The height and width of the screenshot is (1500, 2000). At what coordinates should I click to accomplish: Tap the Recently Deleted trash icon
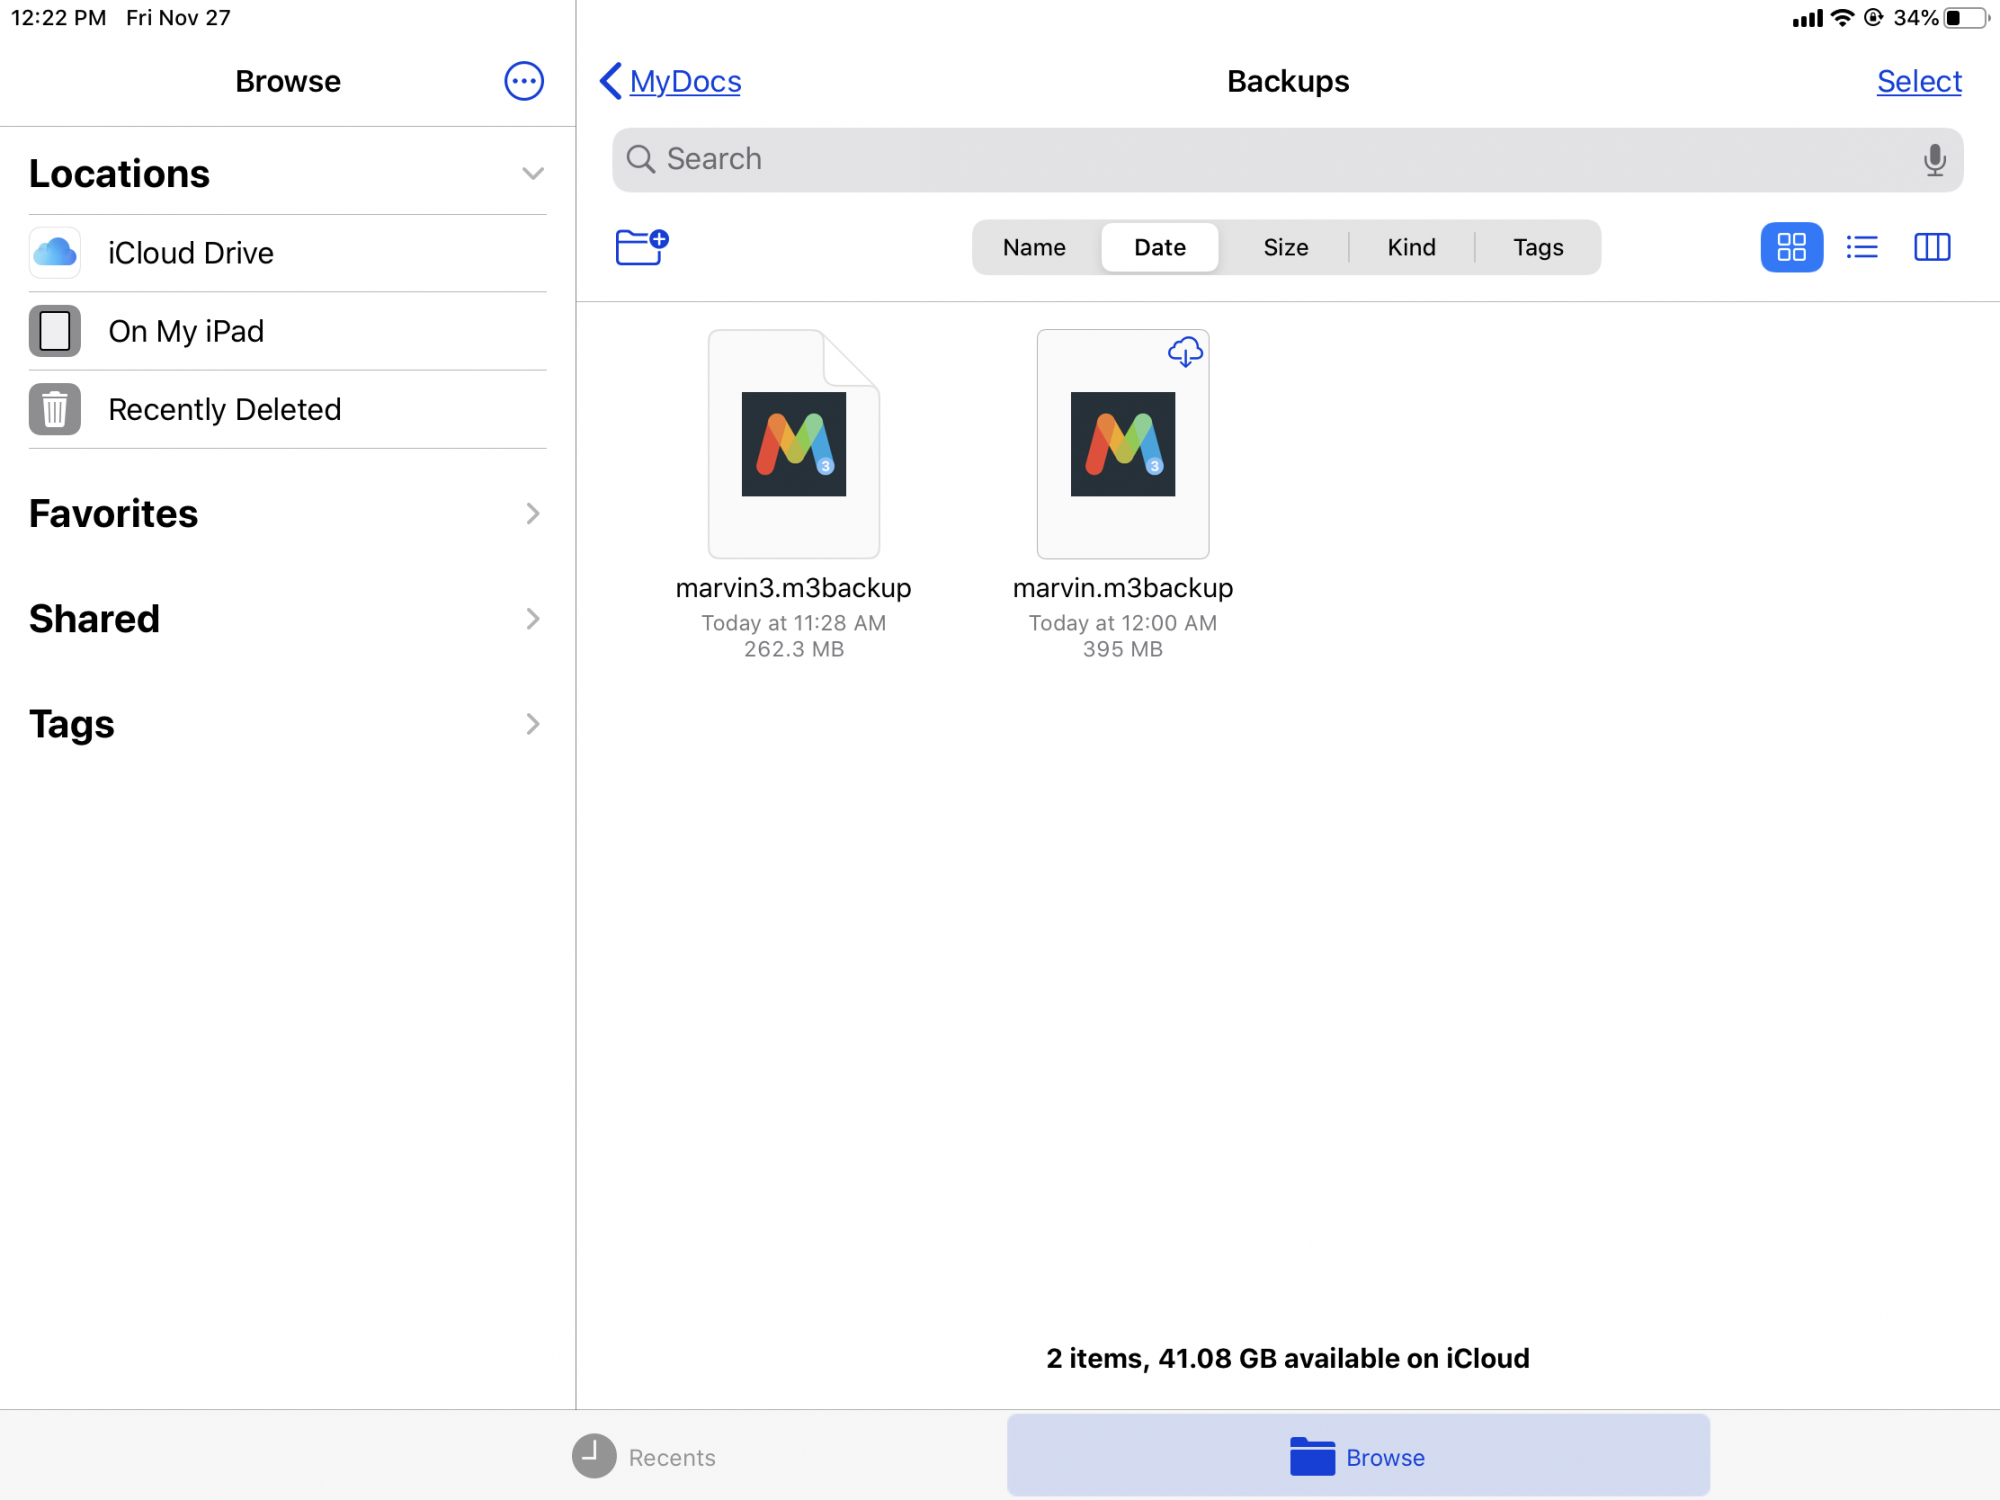coord(55,409)
